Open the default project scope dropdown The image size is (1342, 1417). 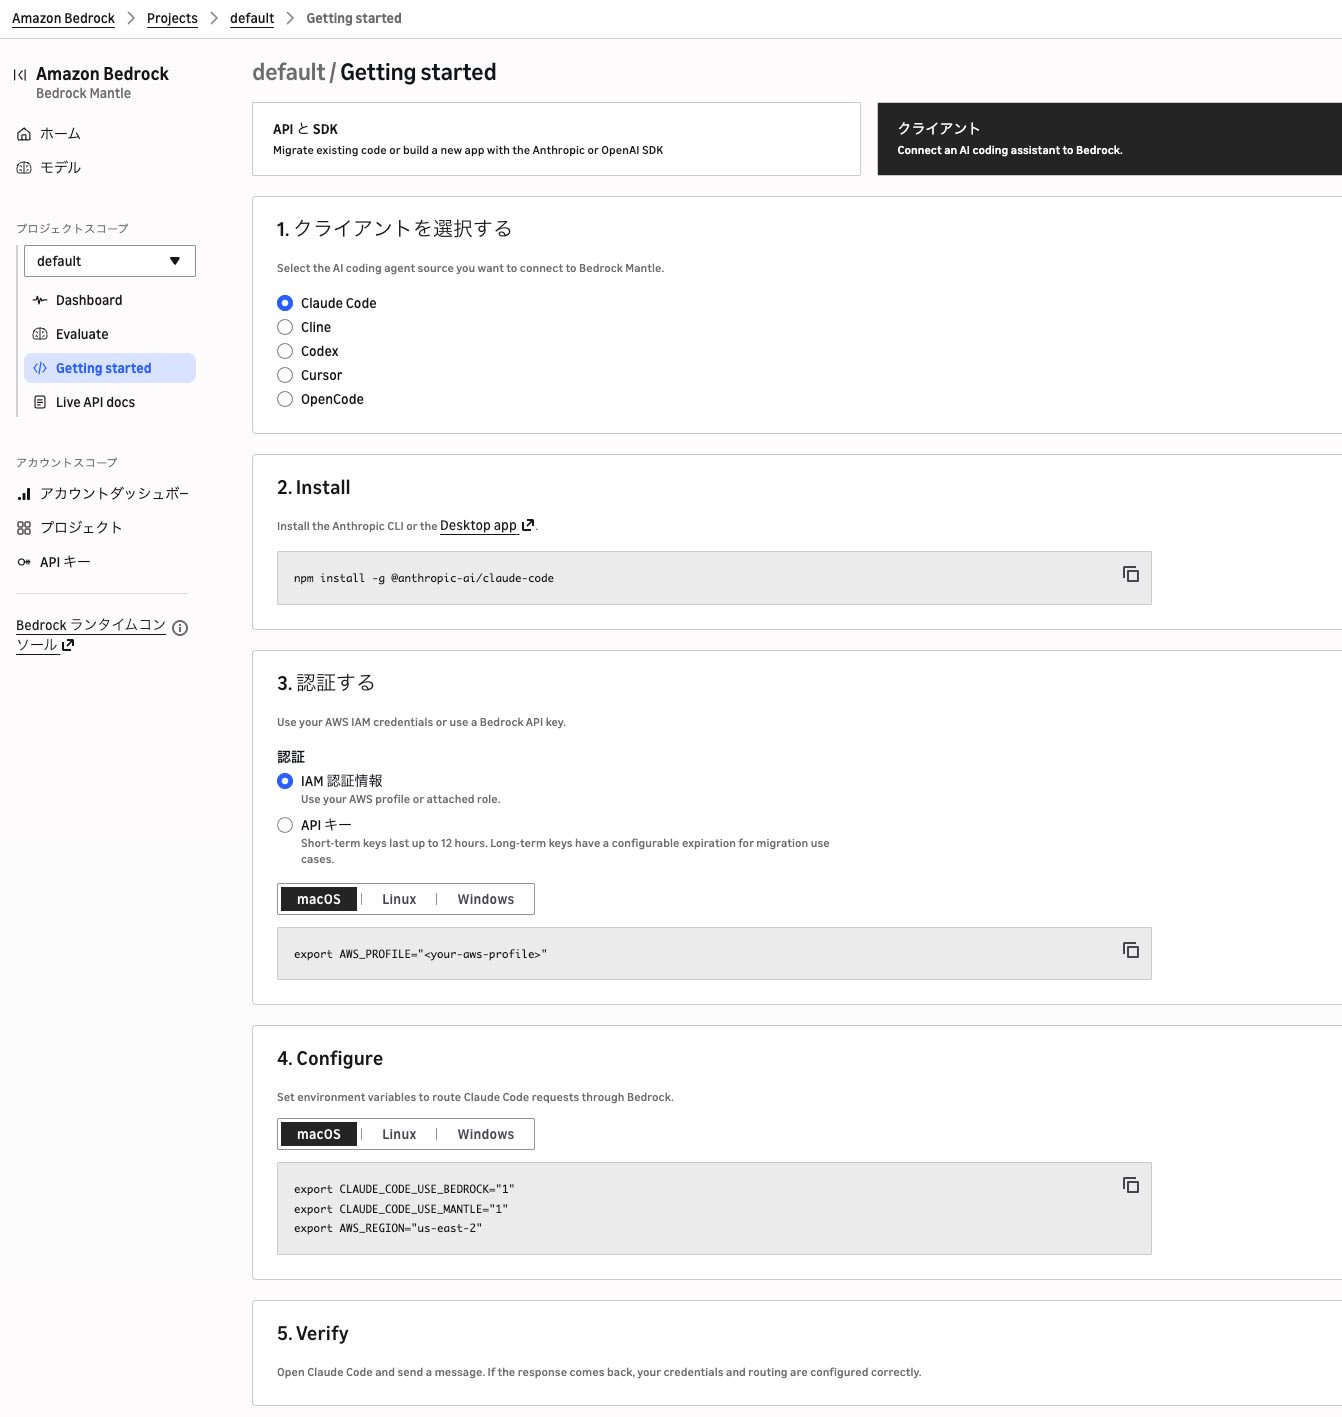coord(110,261)
